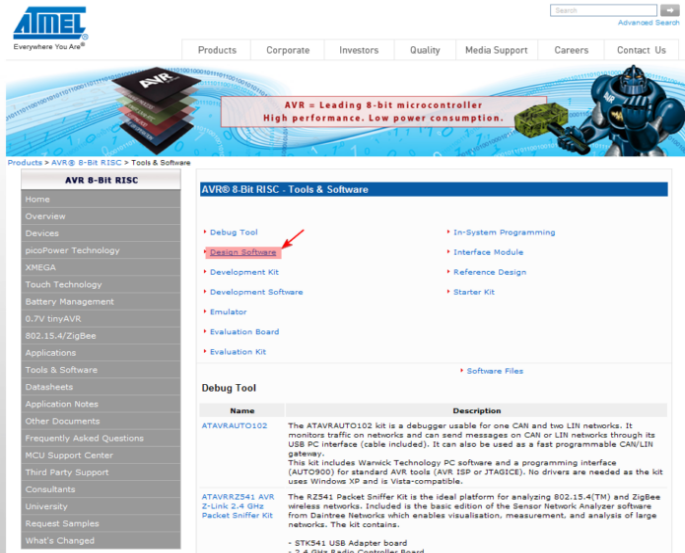
Task: Open picoPower Technology sidebar item
Action: click(100, 250)
